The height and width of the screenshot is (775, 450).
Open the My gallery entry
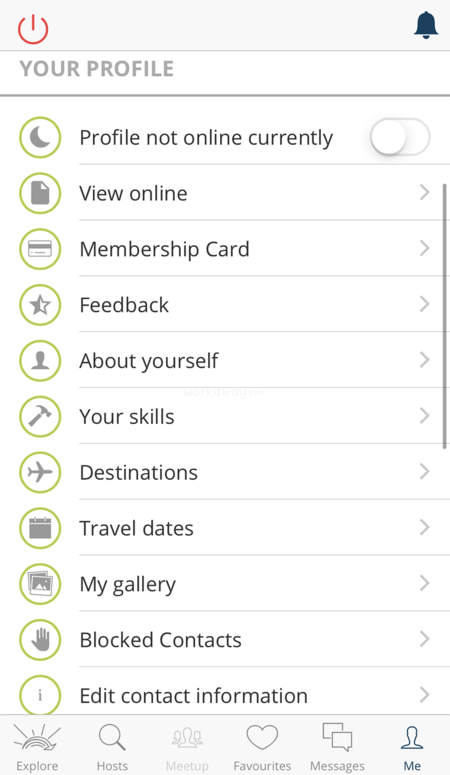coord(225,584)
